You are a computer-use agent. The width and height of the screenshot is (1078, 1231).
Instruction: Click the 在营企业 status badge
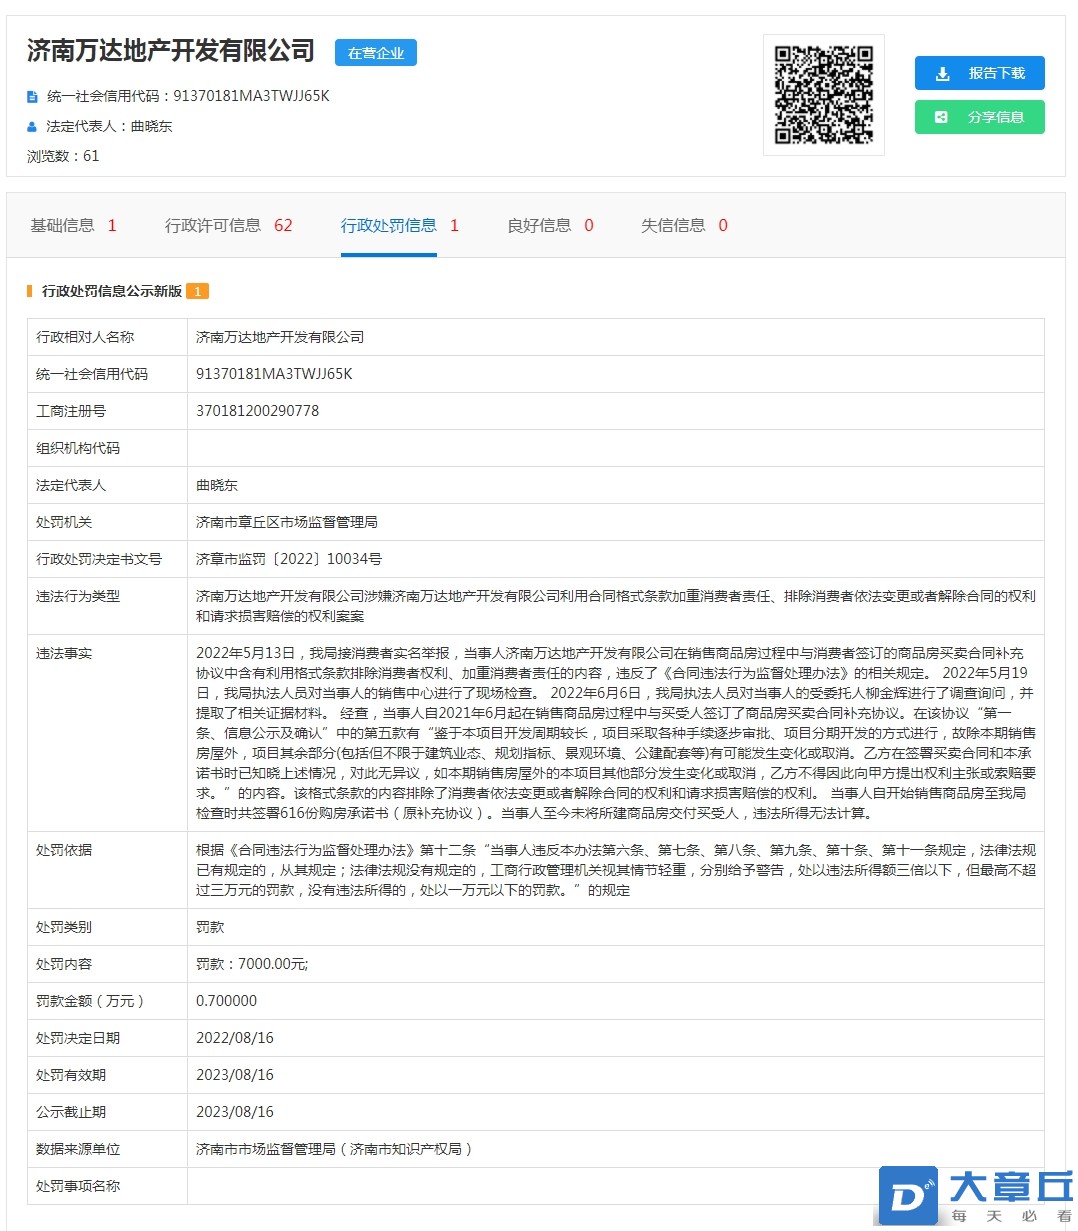coord(376,53)
